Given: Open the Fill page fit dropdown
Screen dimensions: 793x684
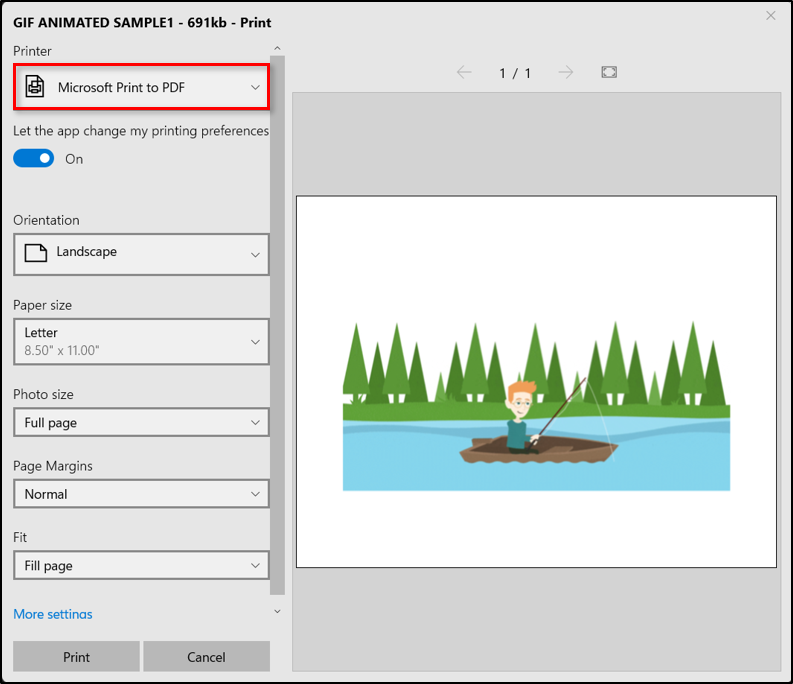Looking at the screenshot, I should 141,565.
